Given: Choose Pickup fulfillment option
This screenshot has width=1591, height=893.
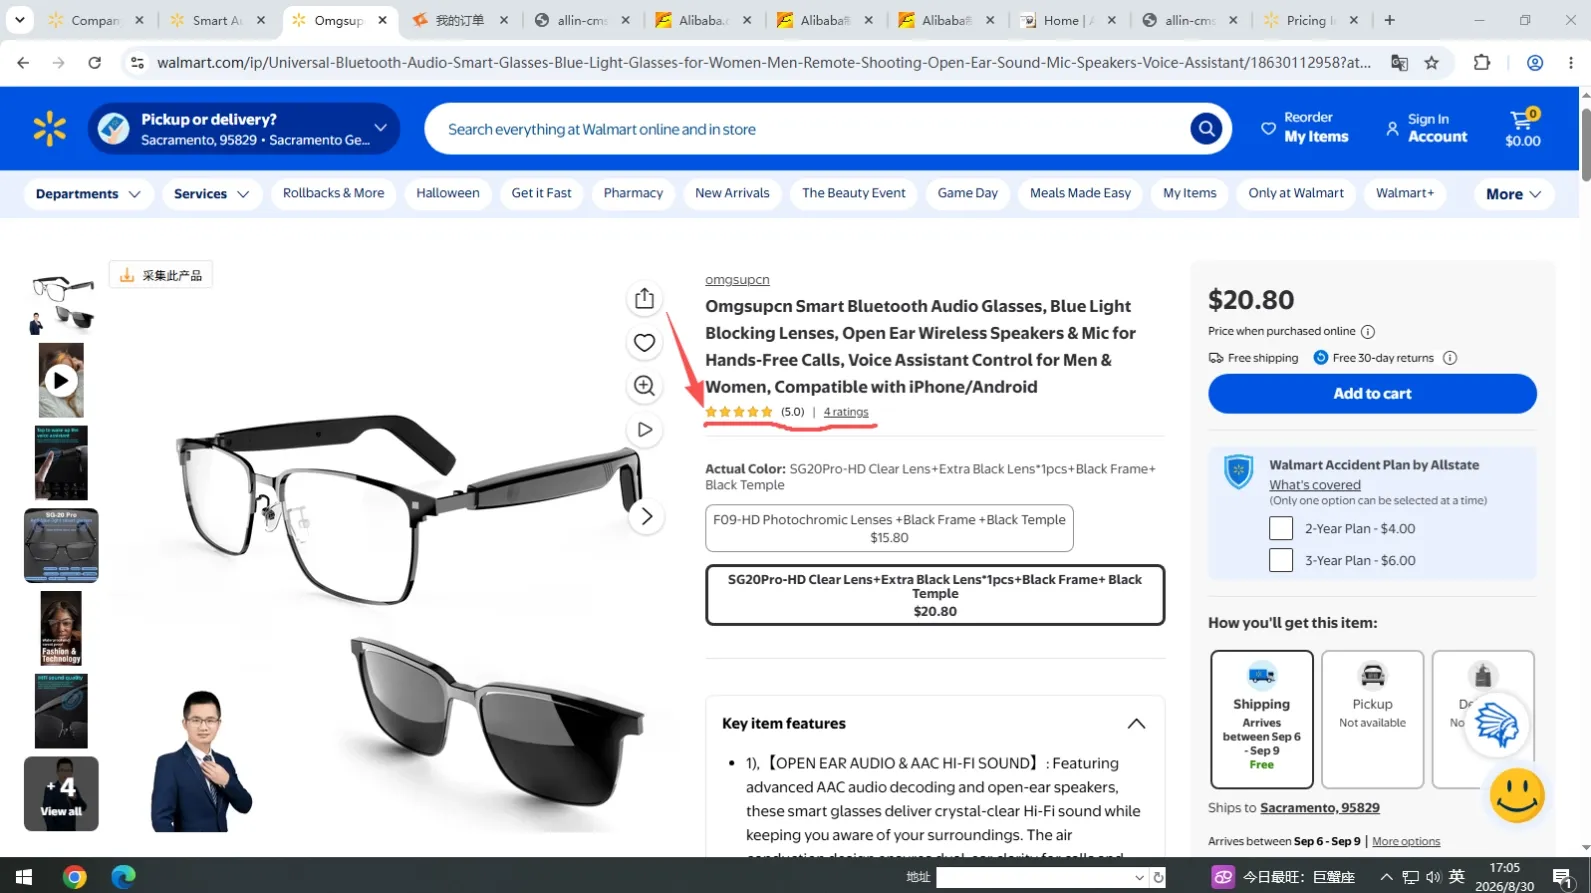Looking at the screenshot, I should coord(1372,719).
